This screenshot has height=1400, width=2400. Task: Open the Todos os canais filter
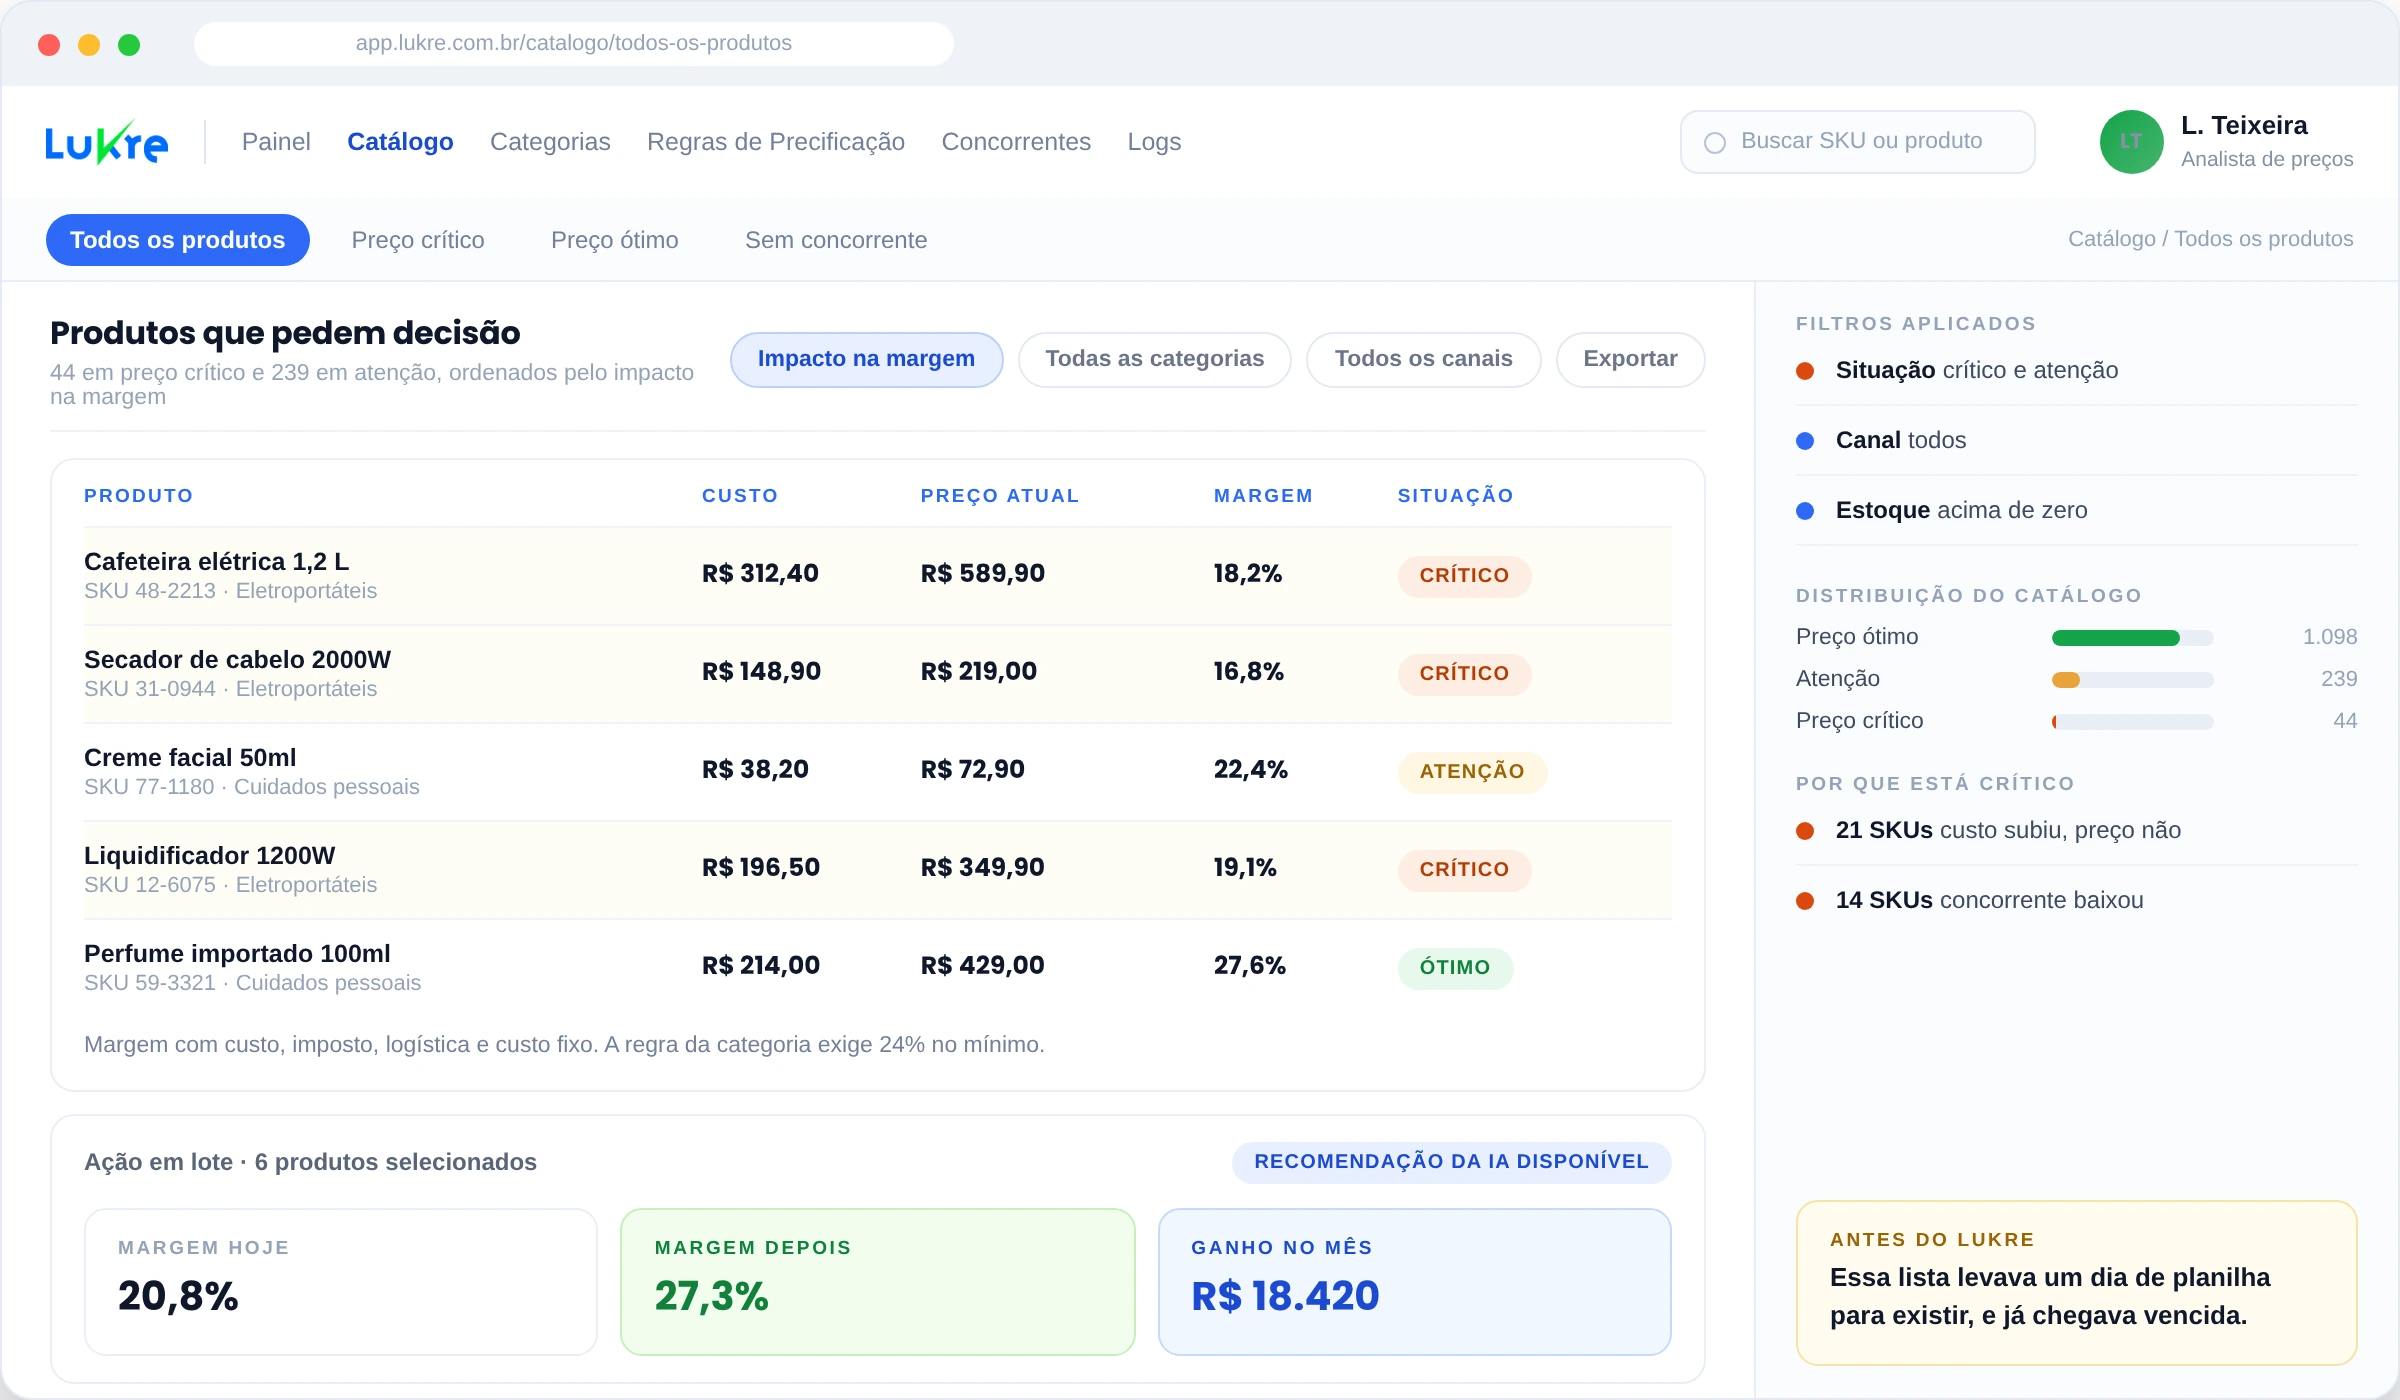(x=1424, y=359)
